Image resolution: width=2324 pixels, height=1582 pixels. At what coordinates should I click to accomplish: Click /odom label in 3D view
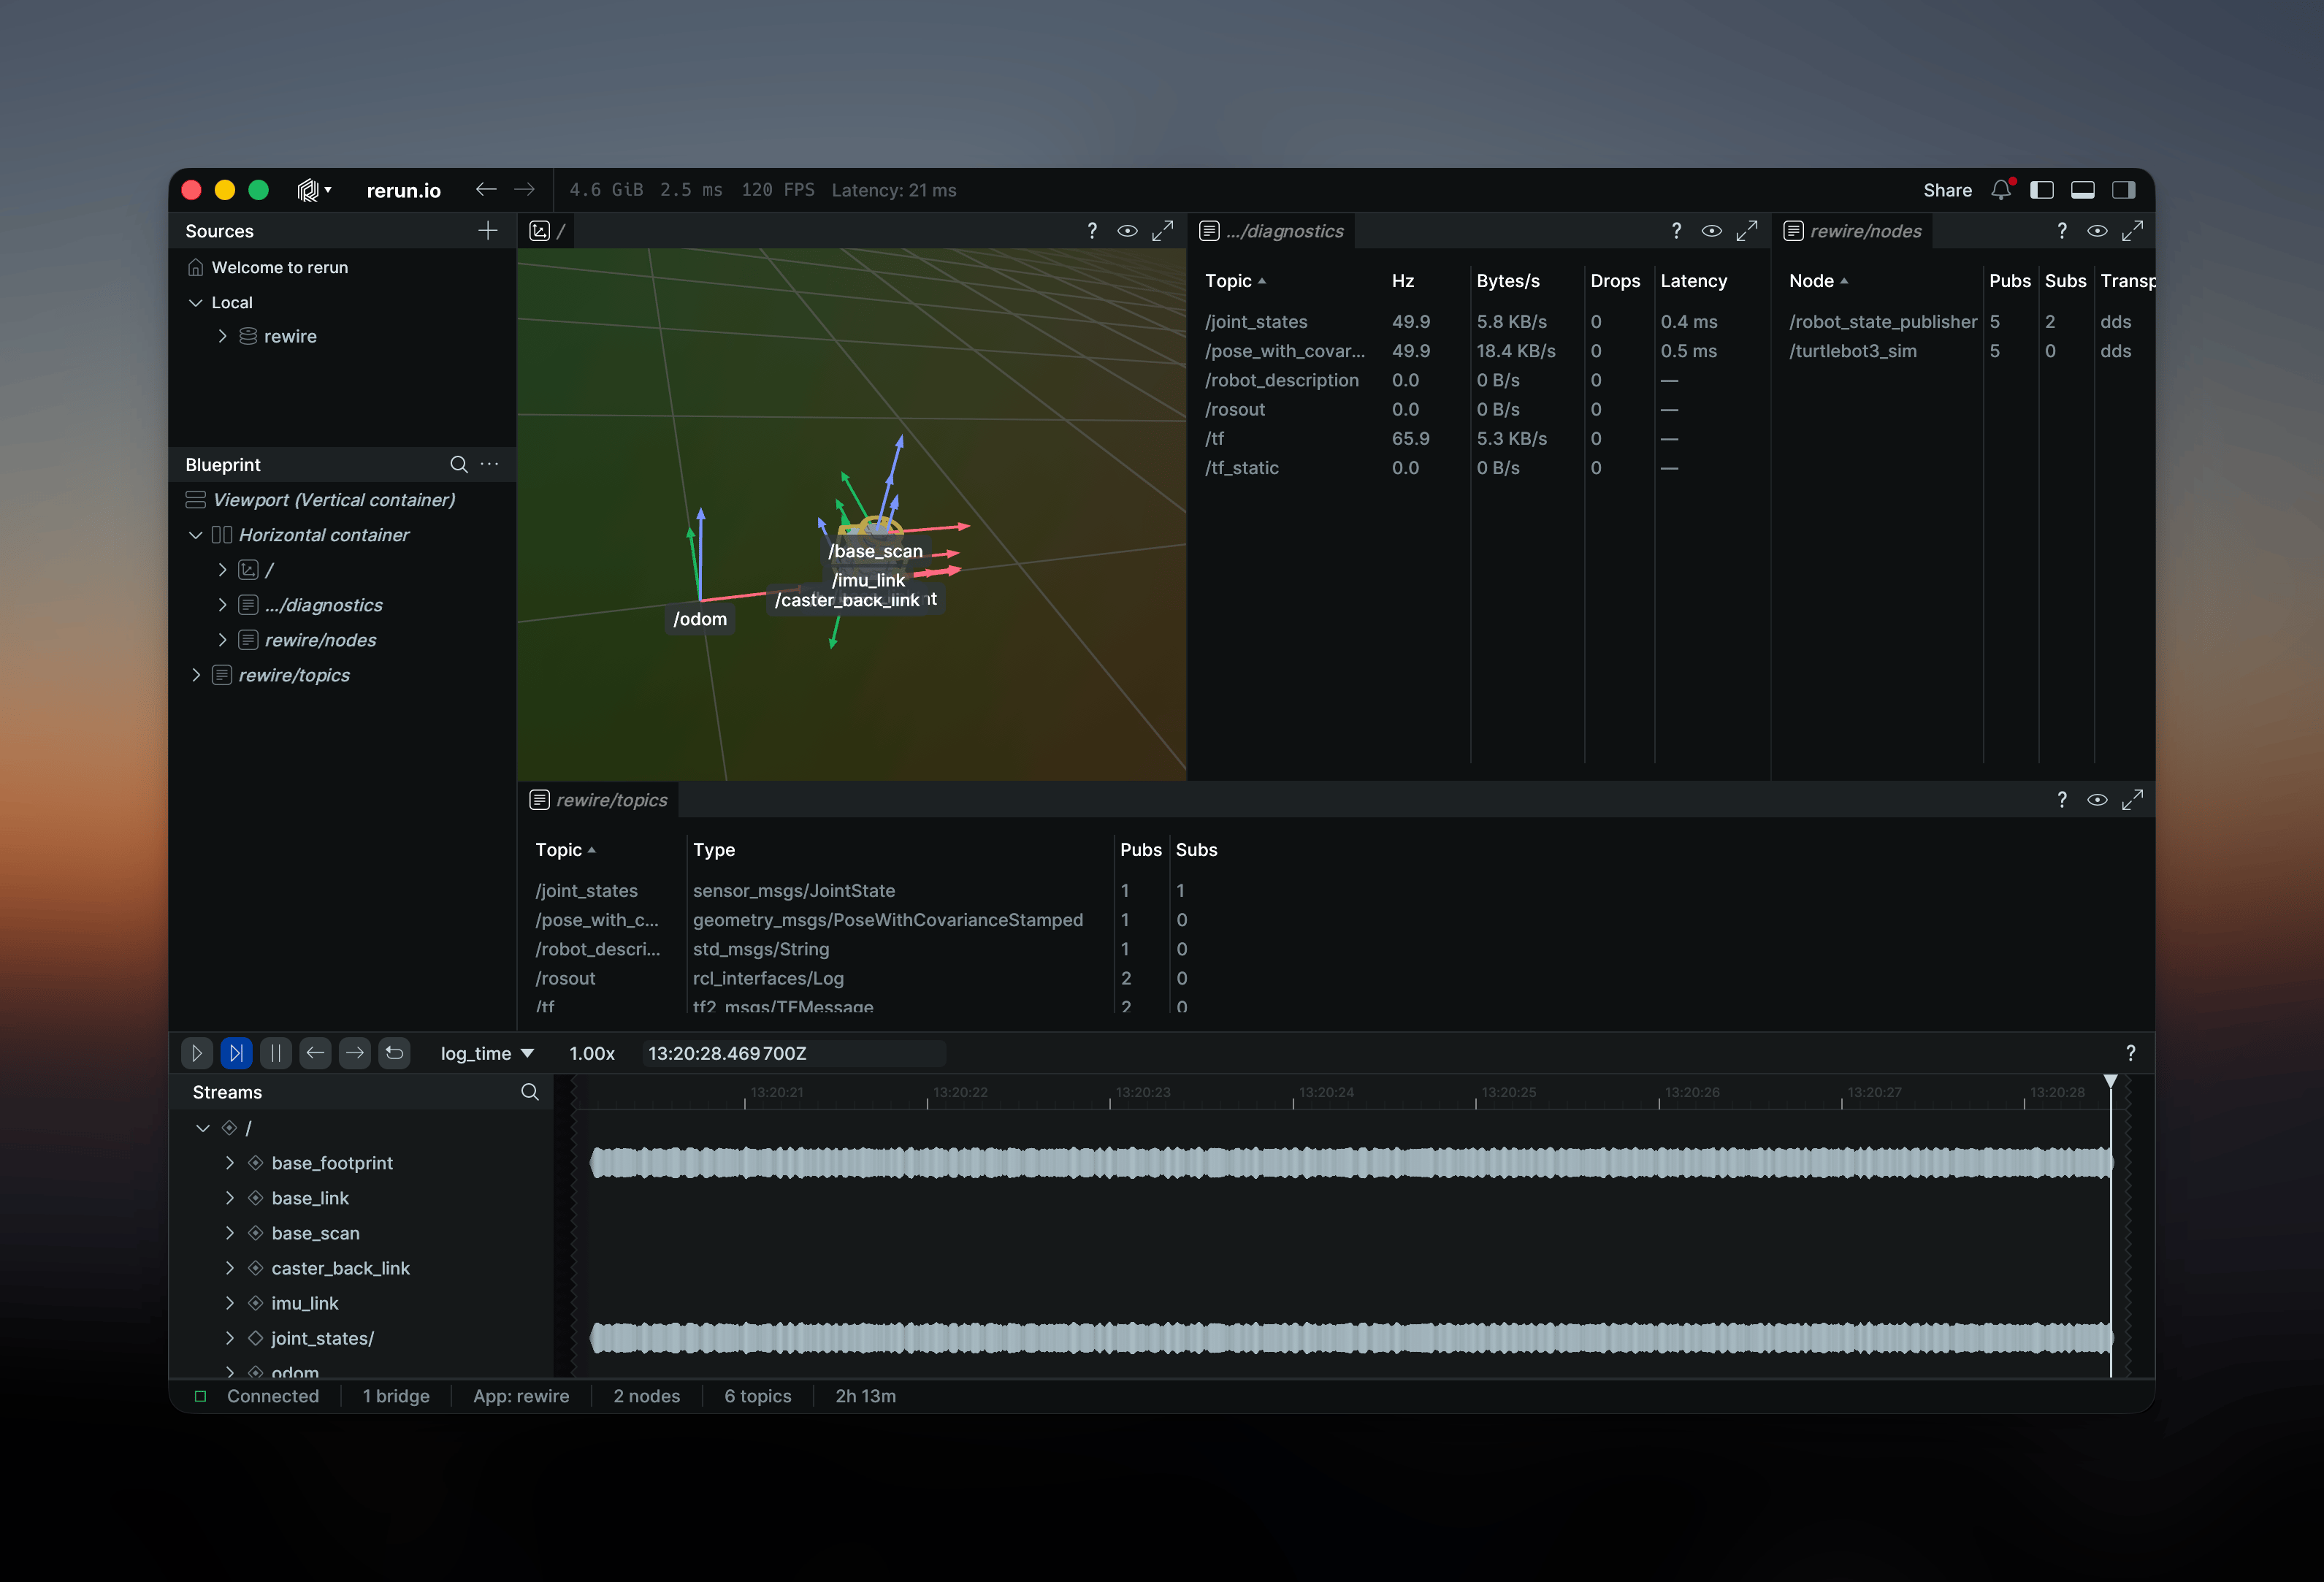coord(700,619)
